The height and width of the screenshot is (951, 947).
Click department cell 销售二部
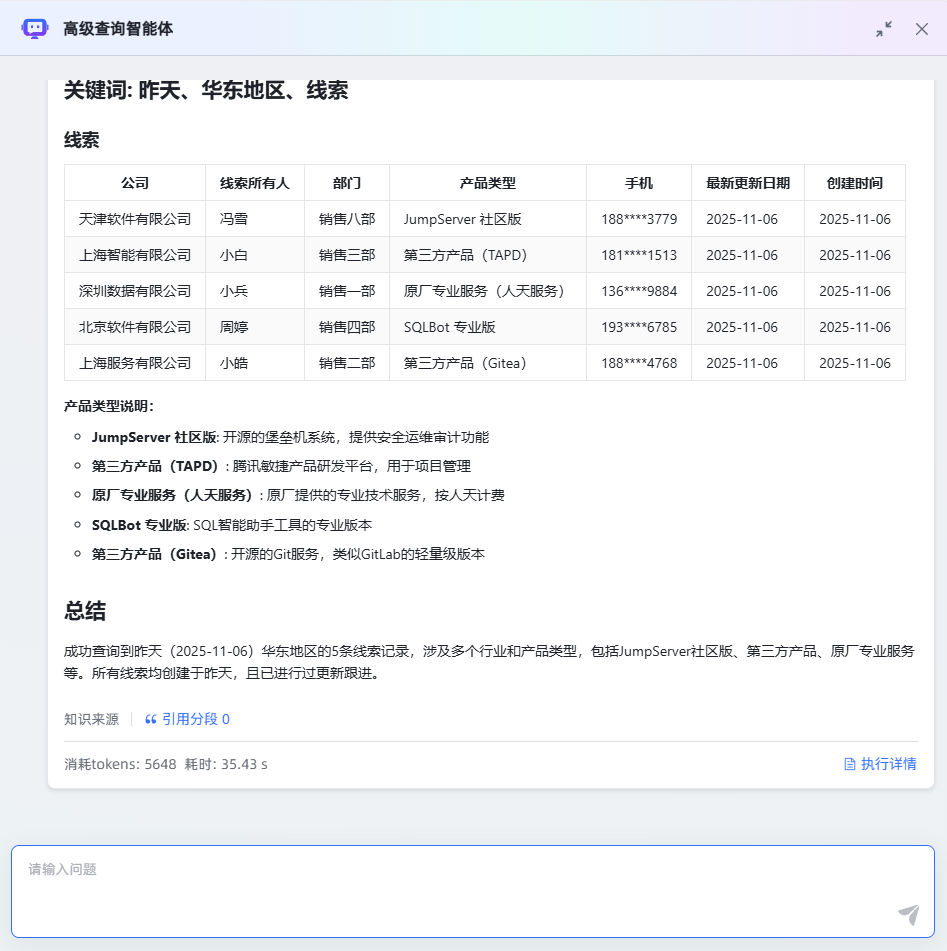[347, 363]
